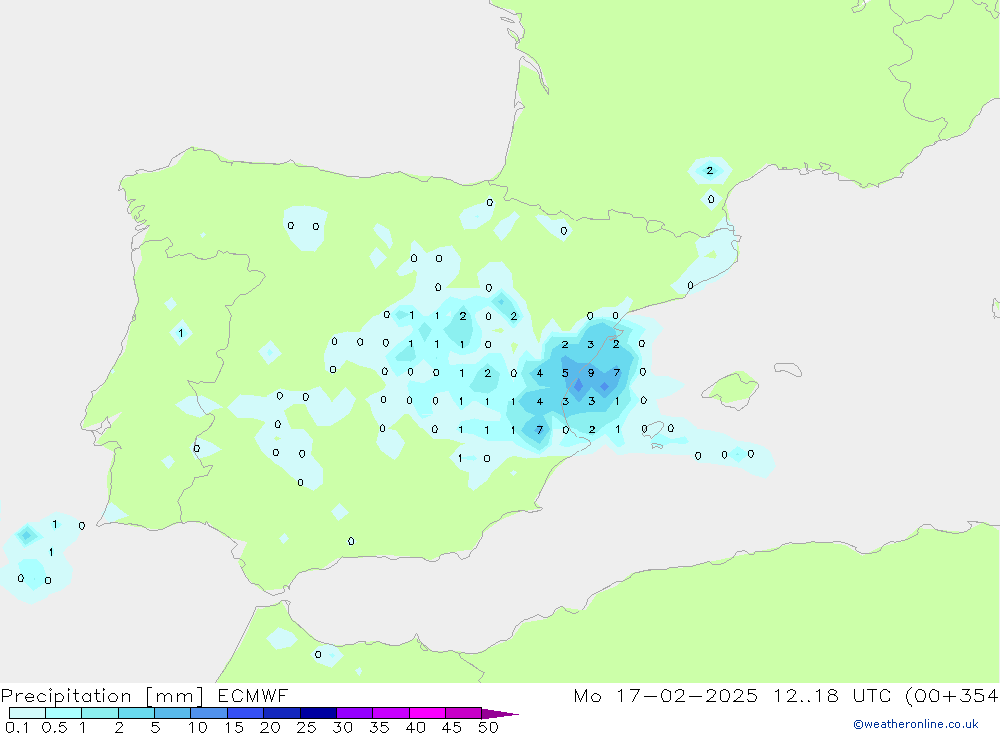
Task: Click the '12..18 UTC' time range
Action: pos(832,695)
